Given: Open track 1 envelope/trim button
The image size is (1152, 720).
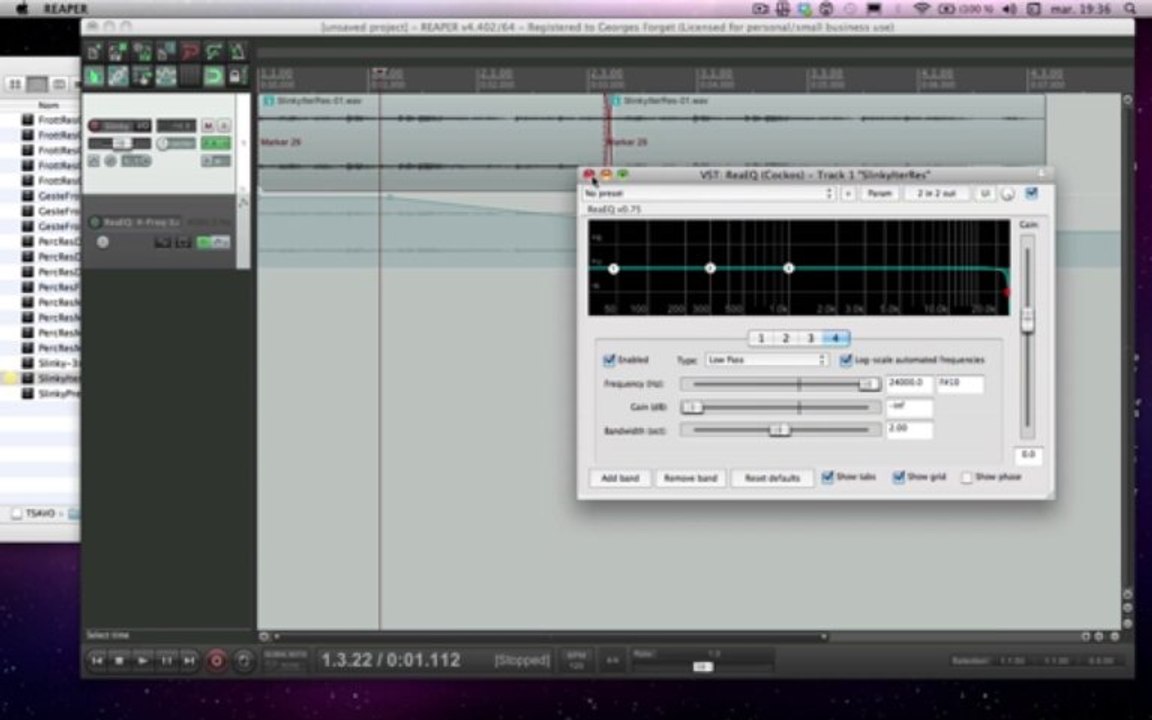Looking at the screenshot, I should click(x=216, y=161).
